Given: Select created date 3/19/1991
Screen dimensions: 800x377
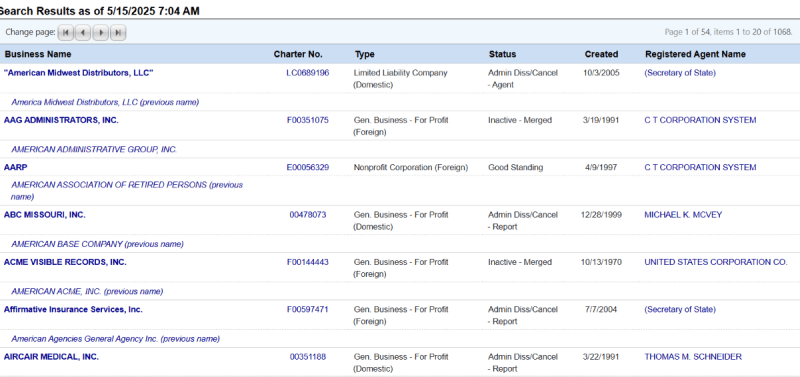Looking at the screenshot, I should tap(601, 120).
